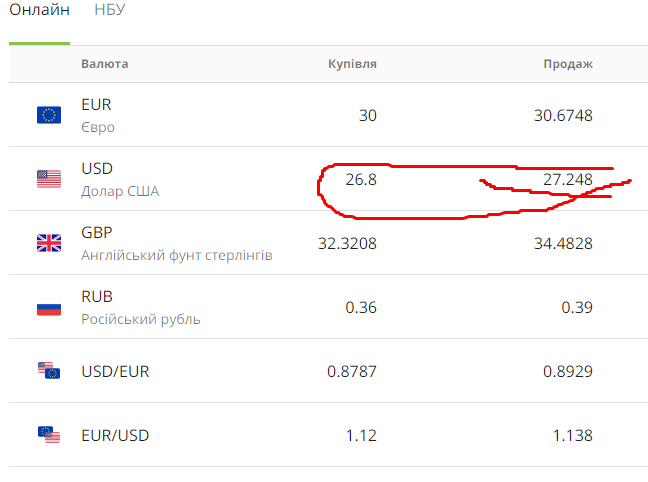This screenshot has height=482, width=648.
Task: Switch to the НБУ tab
Action: point(110,10)
